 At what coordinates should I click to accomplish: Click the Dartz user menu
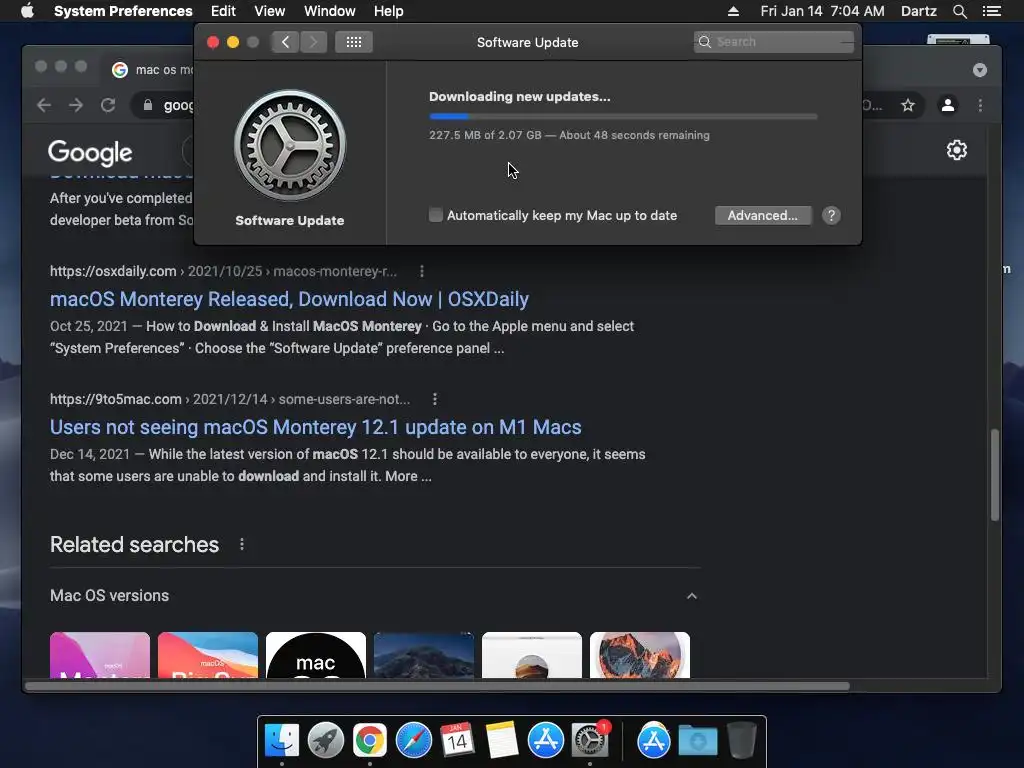pyautogui.click(x=919, y=11)
